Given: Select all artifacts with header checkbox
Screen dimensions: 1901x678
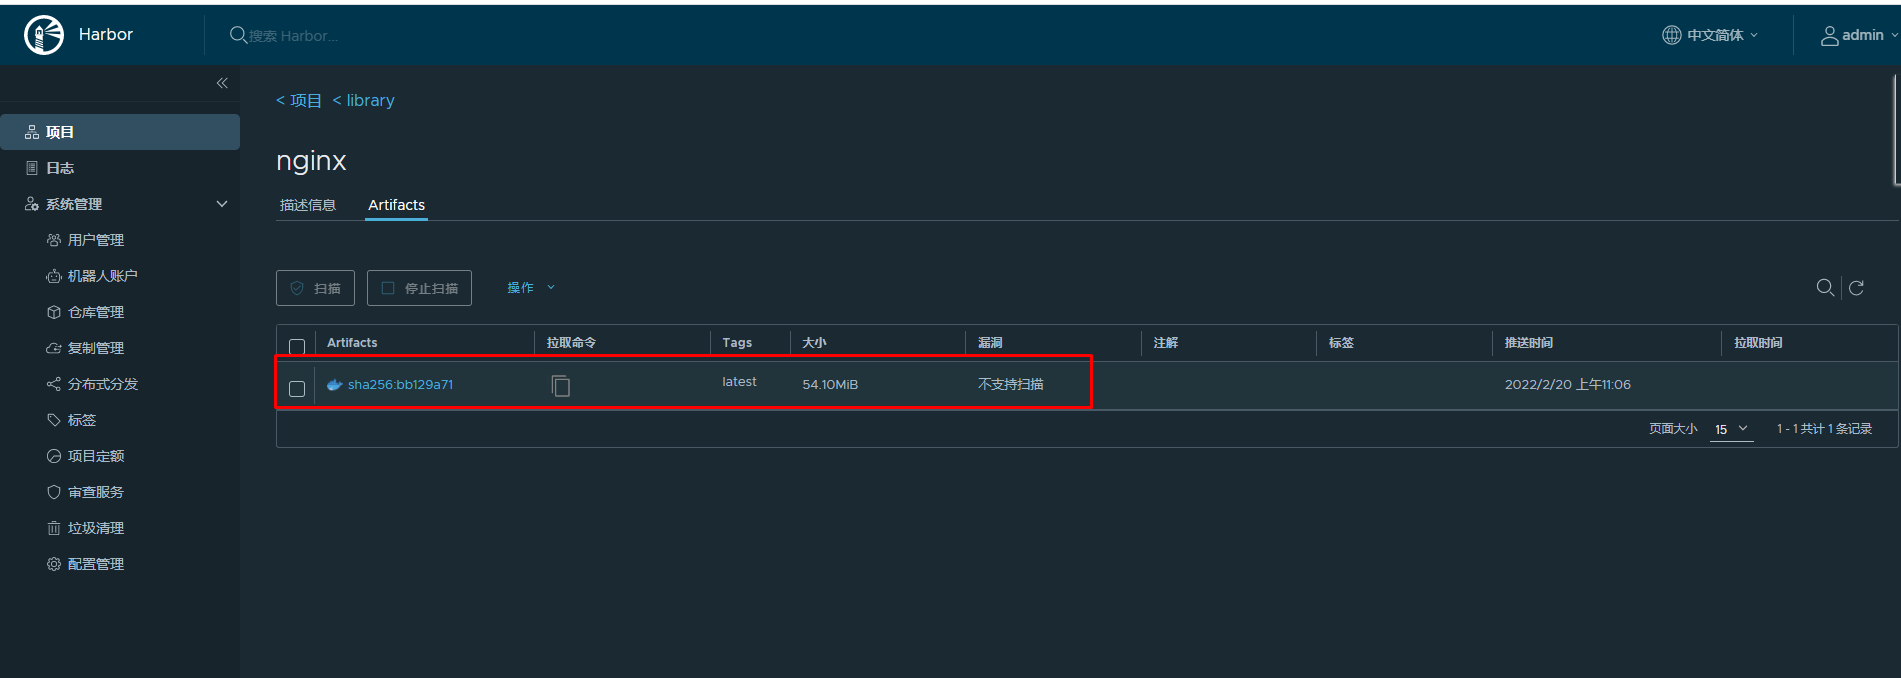Looking at the screenshot, I should click(x=297, y=346).
